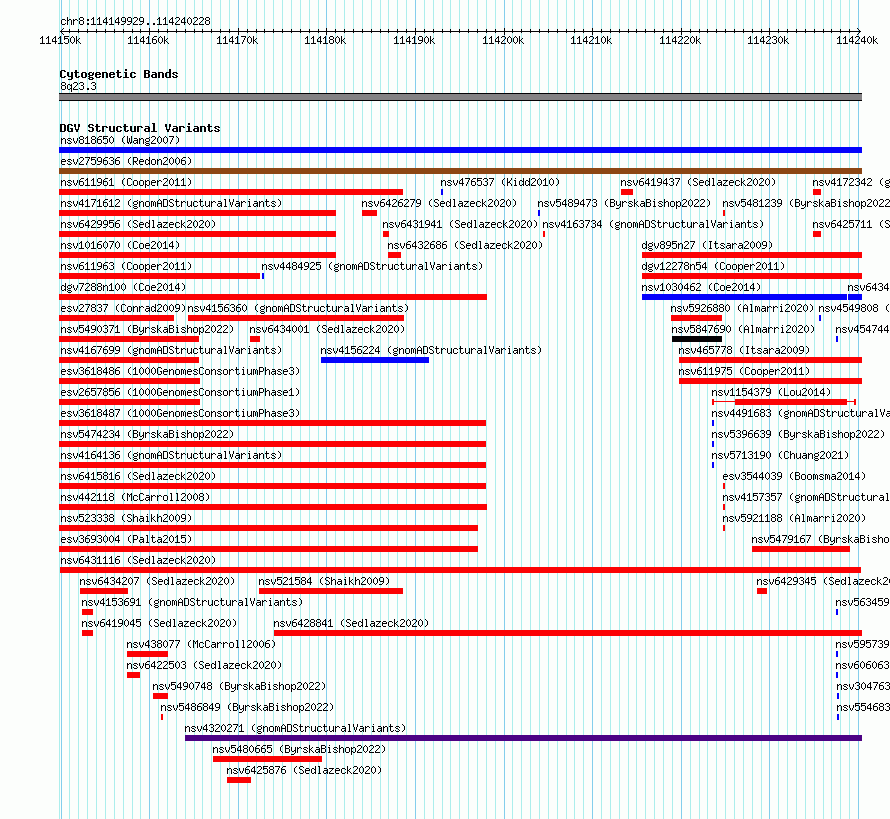The height and width of the screenshot is (819, 890).
Task: Click esv3544039 (Boomsma2014) label
Action: 794,476
